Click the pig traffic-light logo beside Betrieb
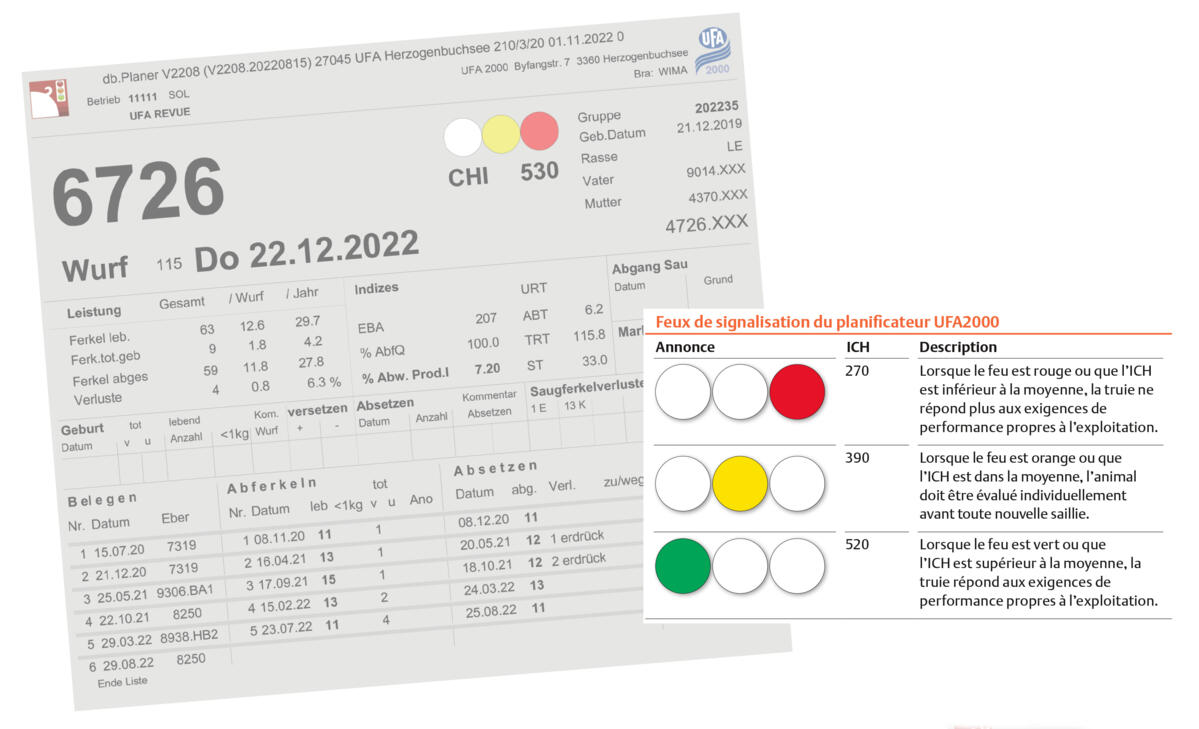Image resolution: width=1199 pixels, height=729 pixels. [x=50, y=98]
